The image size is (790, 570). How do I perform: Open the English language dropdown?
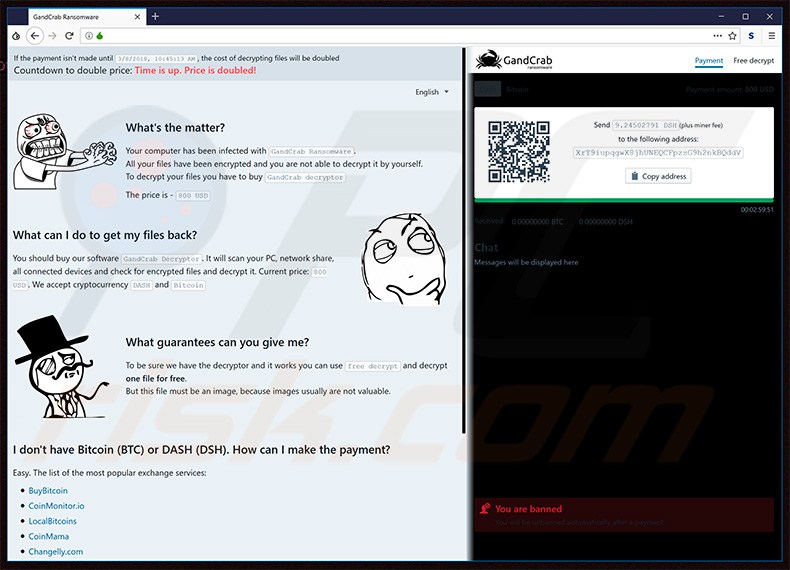click(x=432, y=92)
